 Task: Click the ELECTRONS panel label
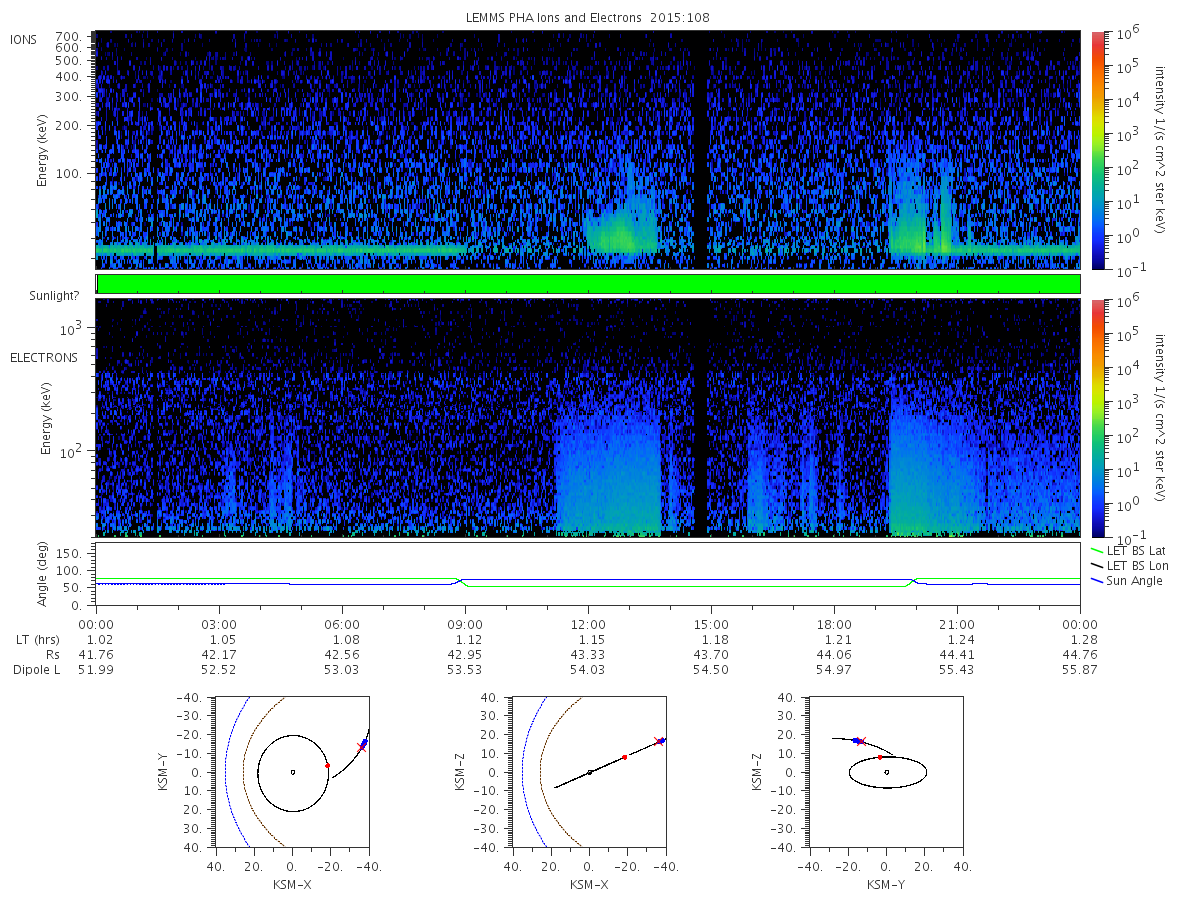[x=42, y=357]
